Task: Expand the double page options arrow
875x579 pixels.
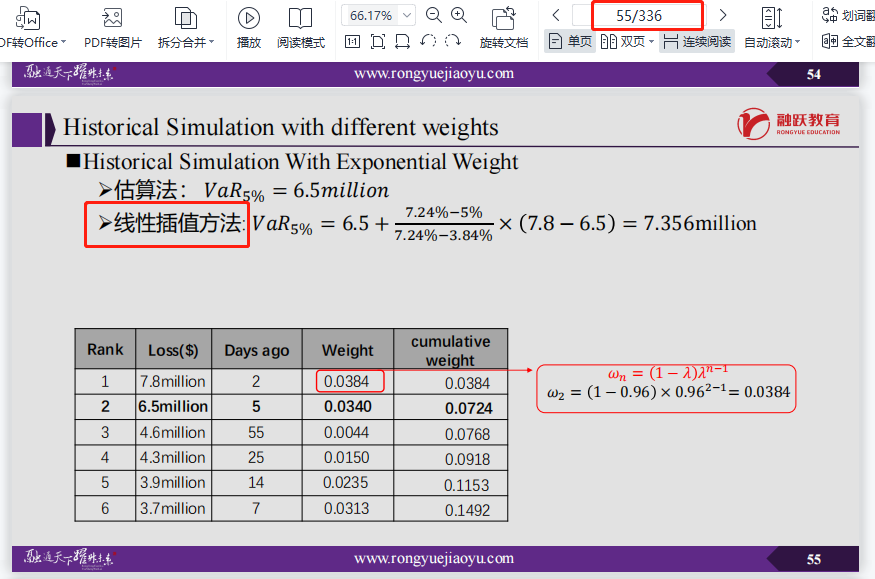Action: [x=651, y=42]
